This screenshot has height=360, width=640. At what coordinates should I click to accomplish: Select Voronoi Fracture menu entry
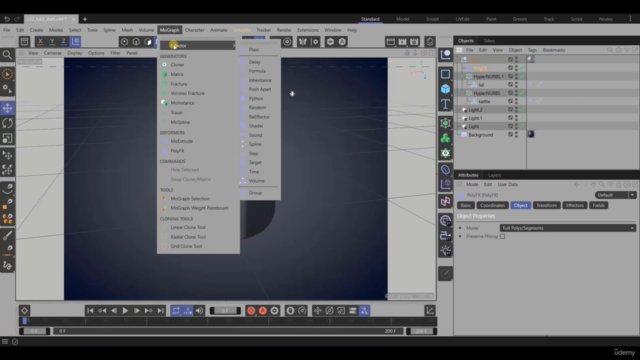pos(187,93)
